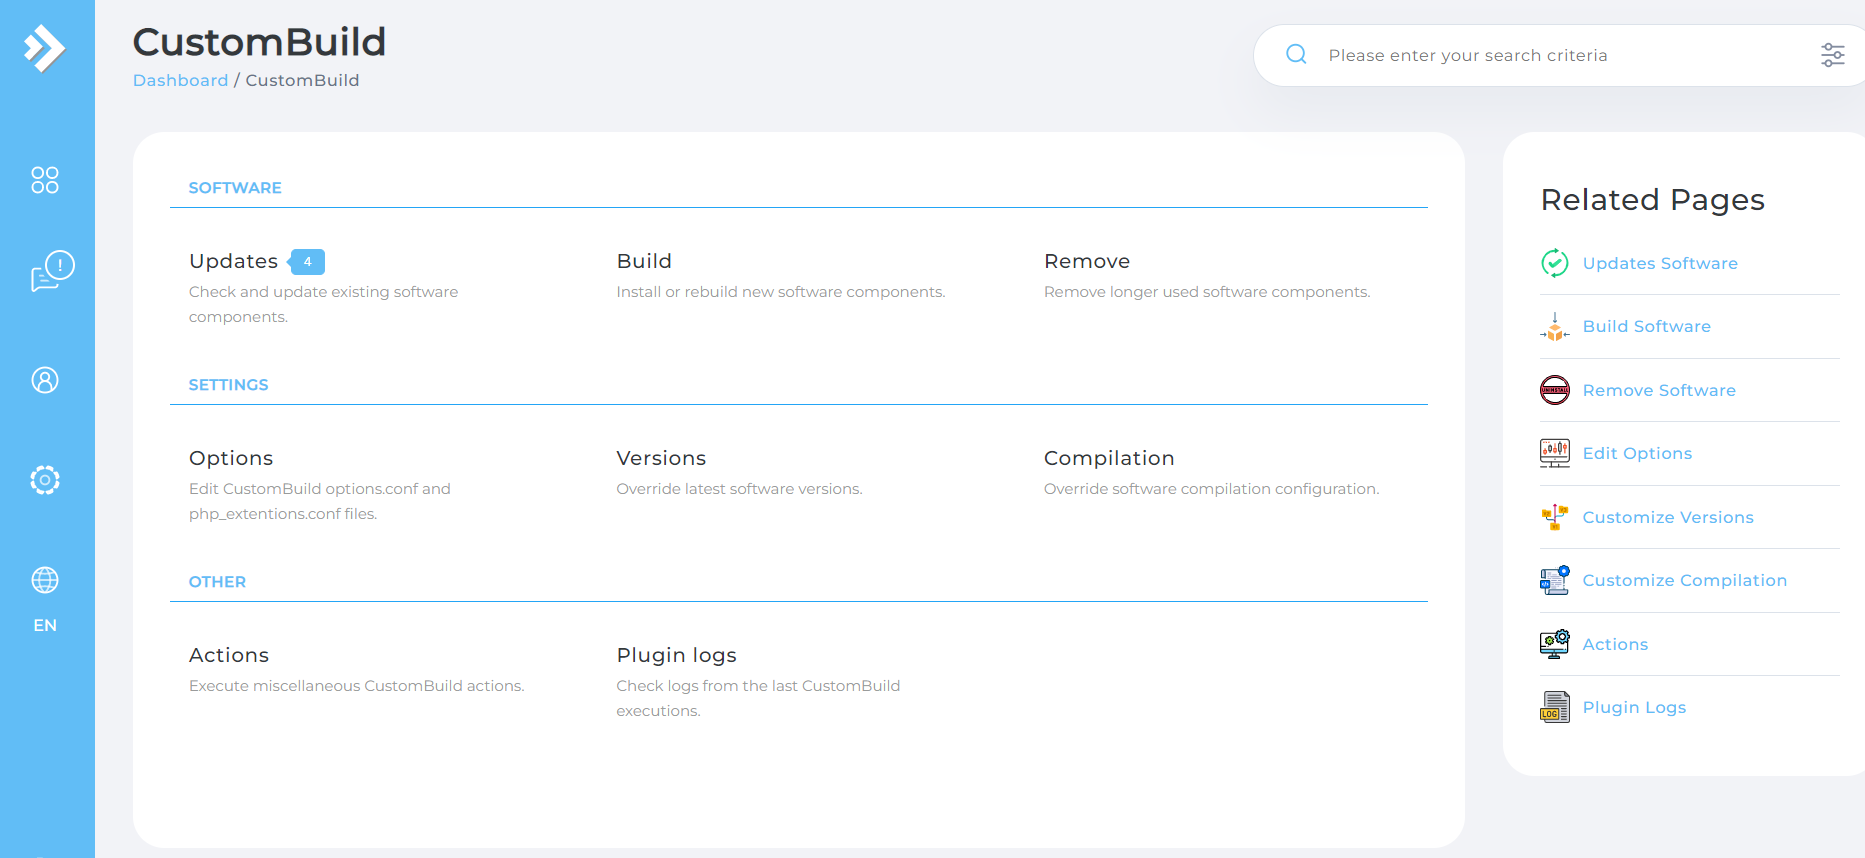Click the user account sidebar icon
1865x858 pixels.
coord(45,380)
